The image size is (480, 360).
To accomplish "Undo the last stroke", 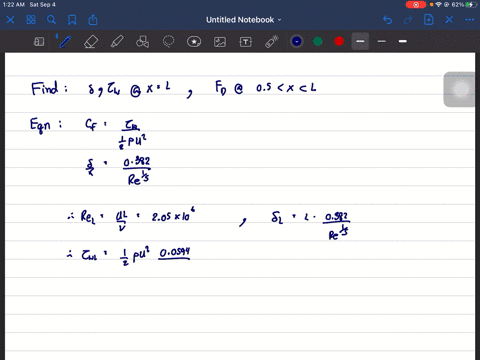I will (x=387, y=20).
